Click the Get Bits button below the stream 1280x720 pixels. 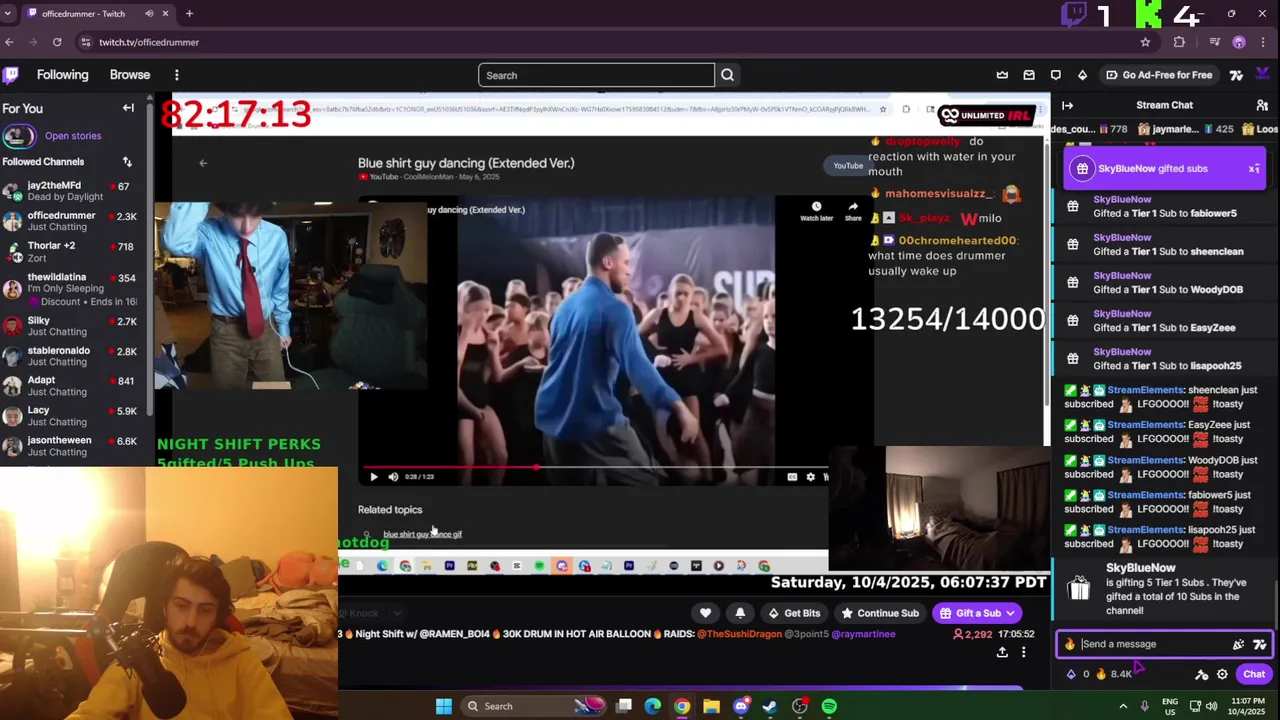click(794, 613)
